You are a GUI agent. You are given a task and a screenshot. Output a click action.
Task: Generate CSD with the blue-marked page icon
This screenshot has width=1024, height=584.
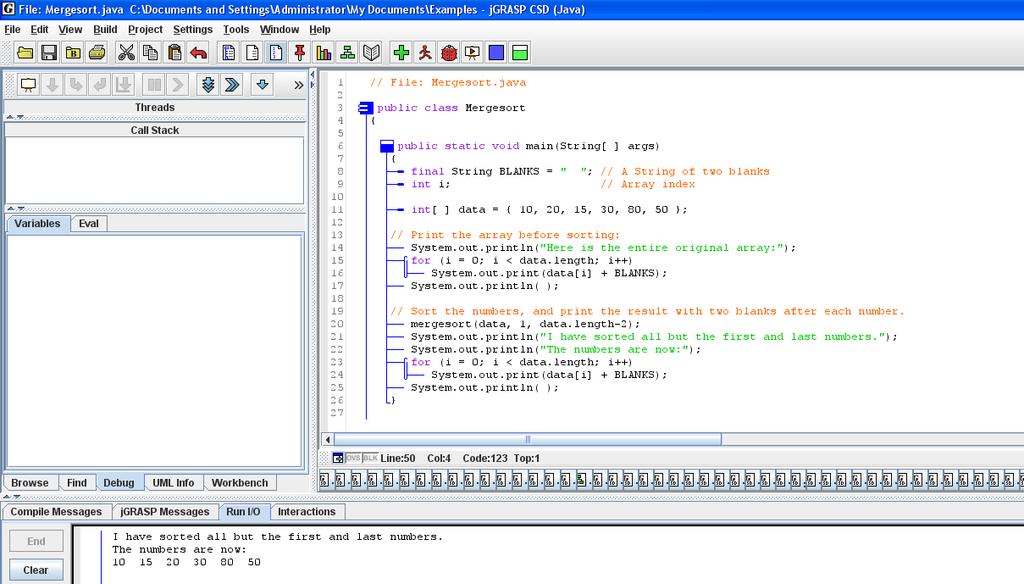(x=229, y=52)
